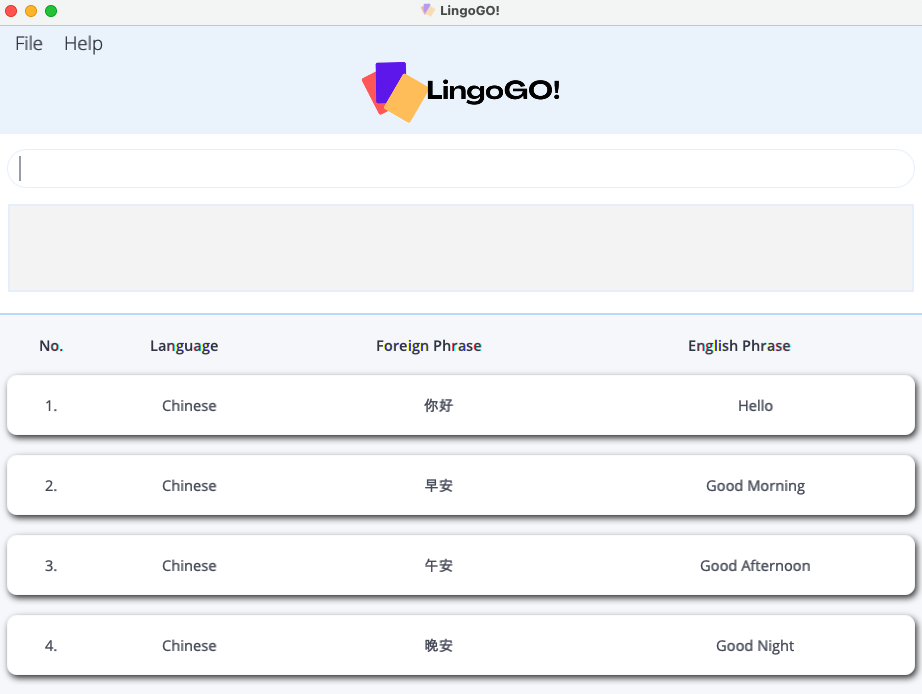Focus the command input text field
Screen dimensions: 922x694
(x=460, y=169)
